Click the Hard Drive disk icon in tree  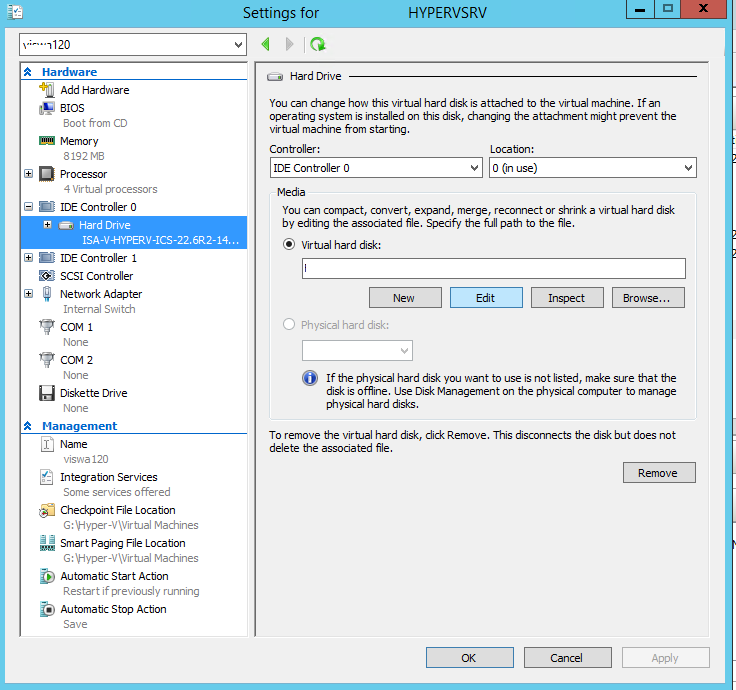(66, 225)
